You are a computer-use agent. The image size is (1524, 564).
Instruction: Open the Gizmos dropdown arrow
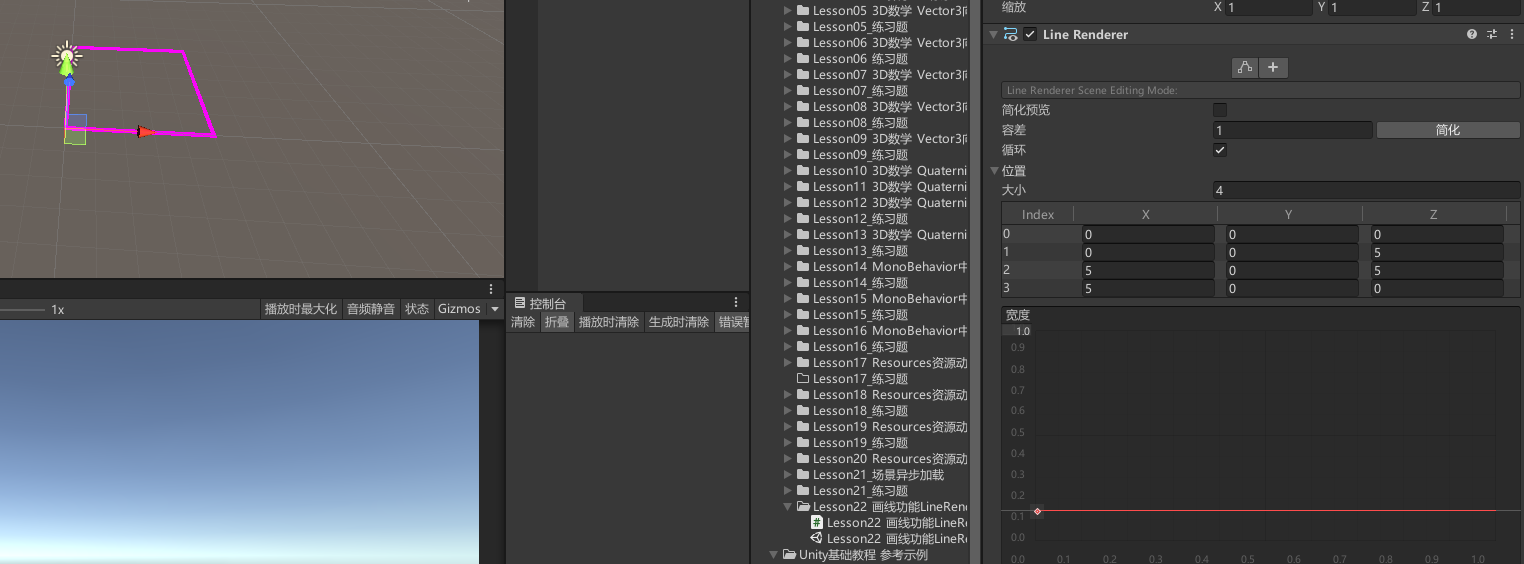pyautogui.click(x=494, y=309)
